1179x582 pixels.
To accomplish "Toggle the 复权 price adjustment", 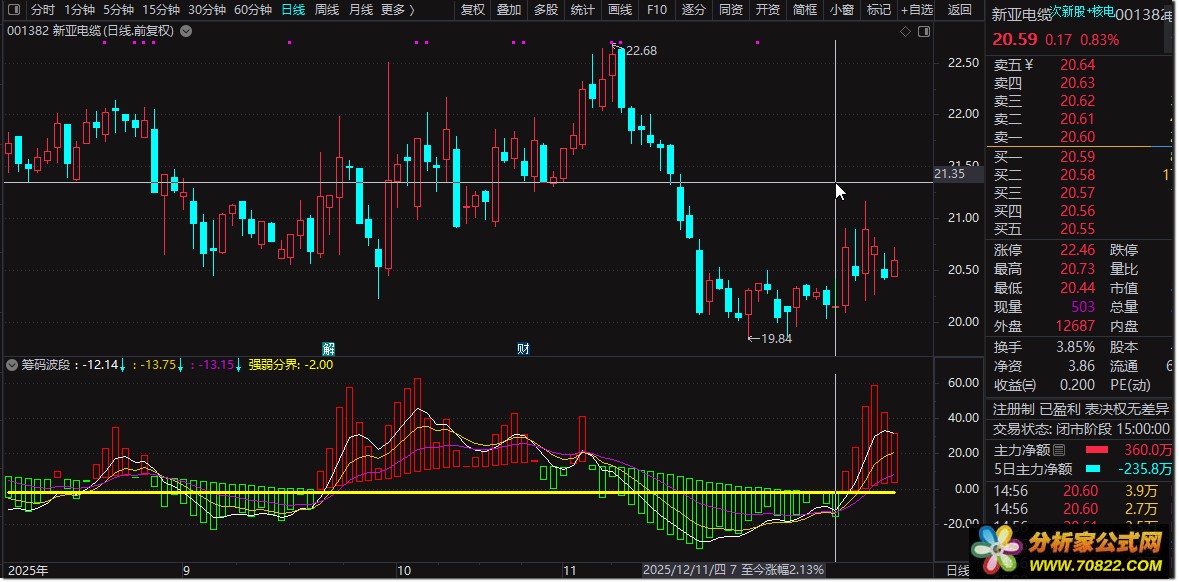I will pyautogui.click(x=473, y=10).
